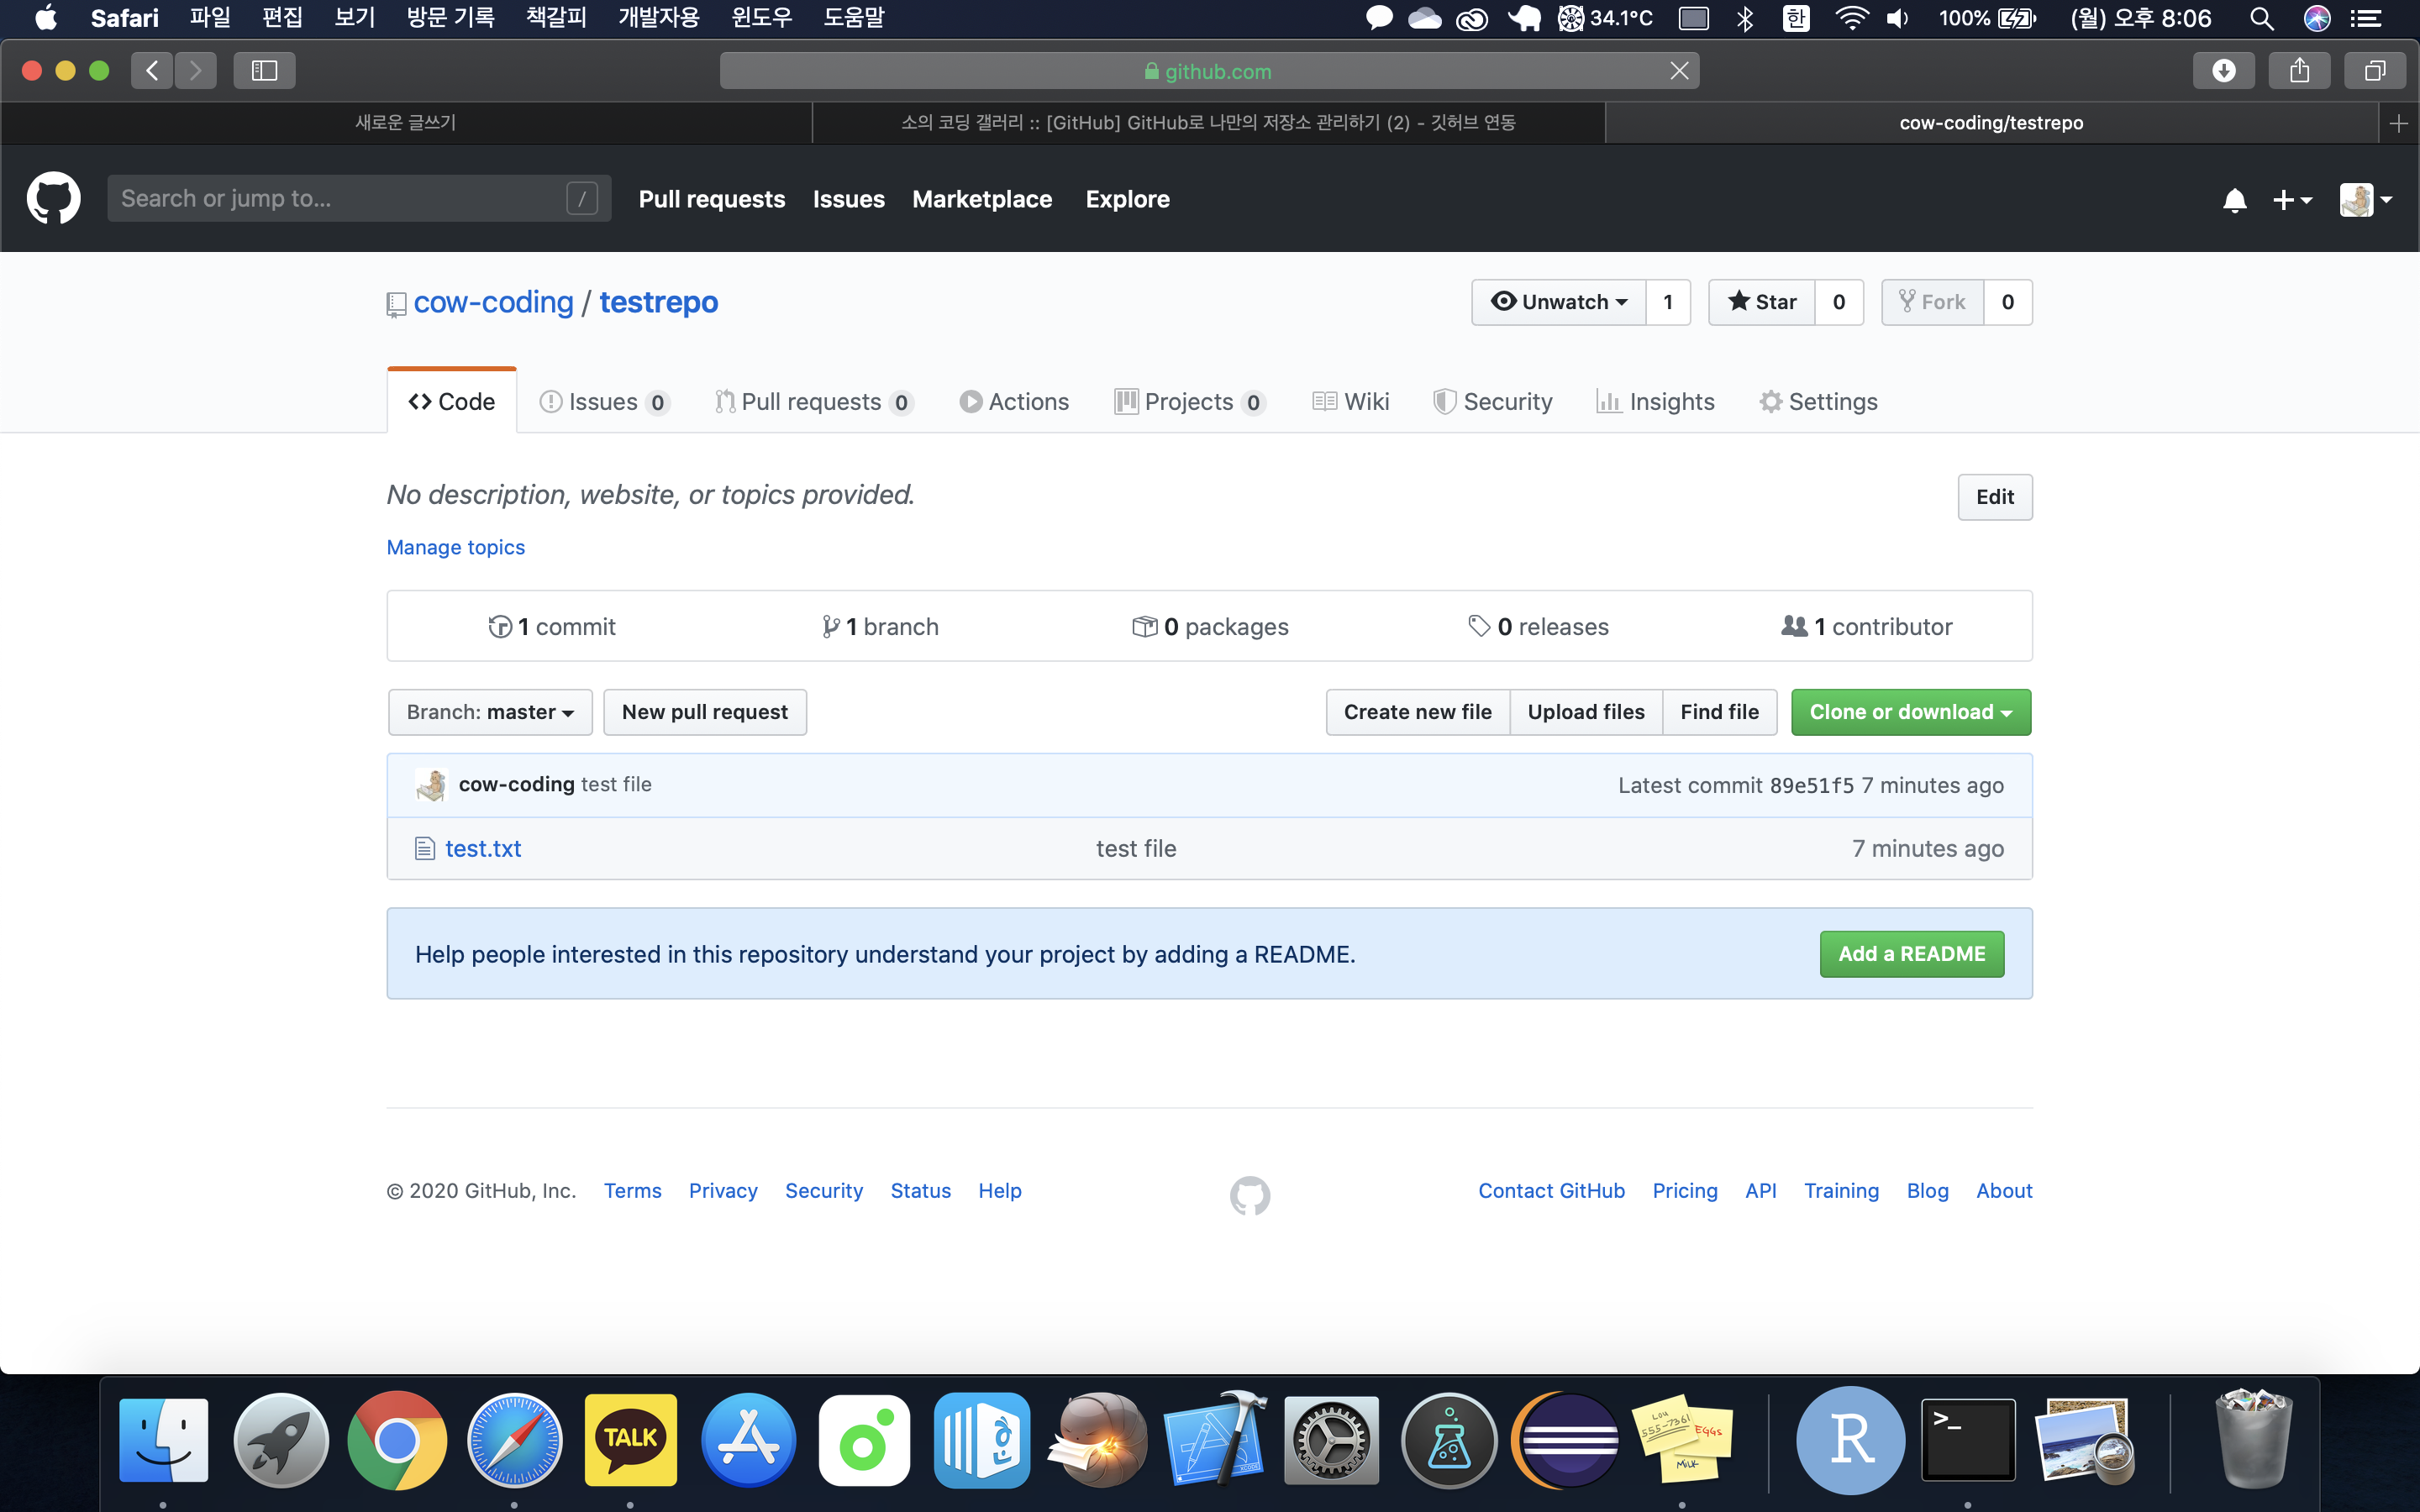The height and width of the screenshot is (1512, 2420).
Task: Click the Safari share icon
Action: (2299, 71)
